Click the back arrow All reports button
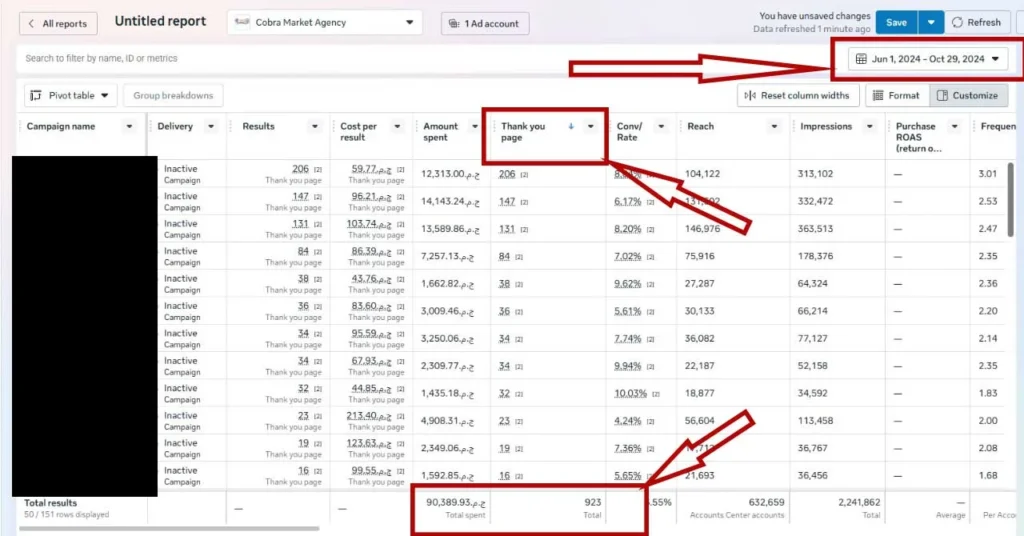 click(x=57, y=23)
